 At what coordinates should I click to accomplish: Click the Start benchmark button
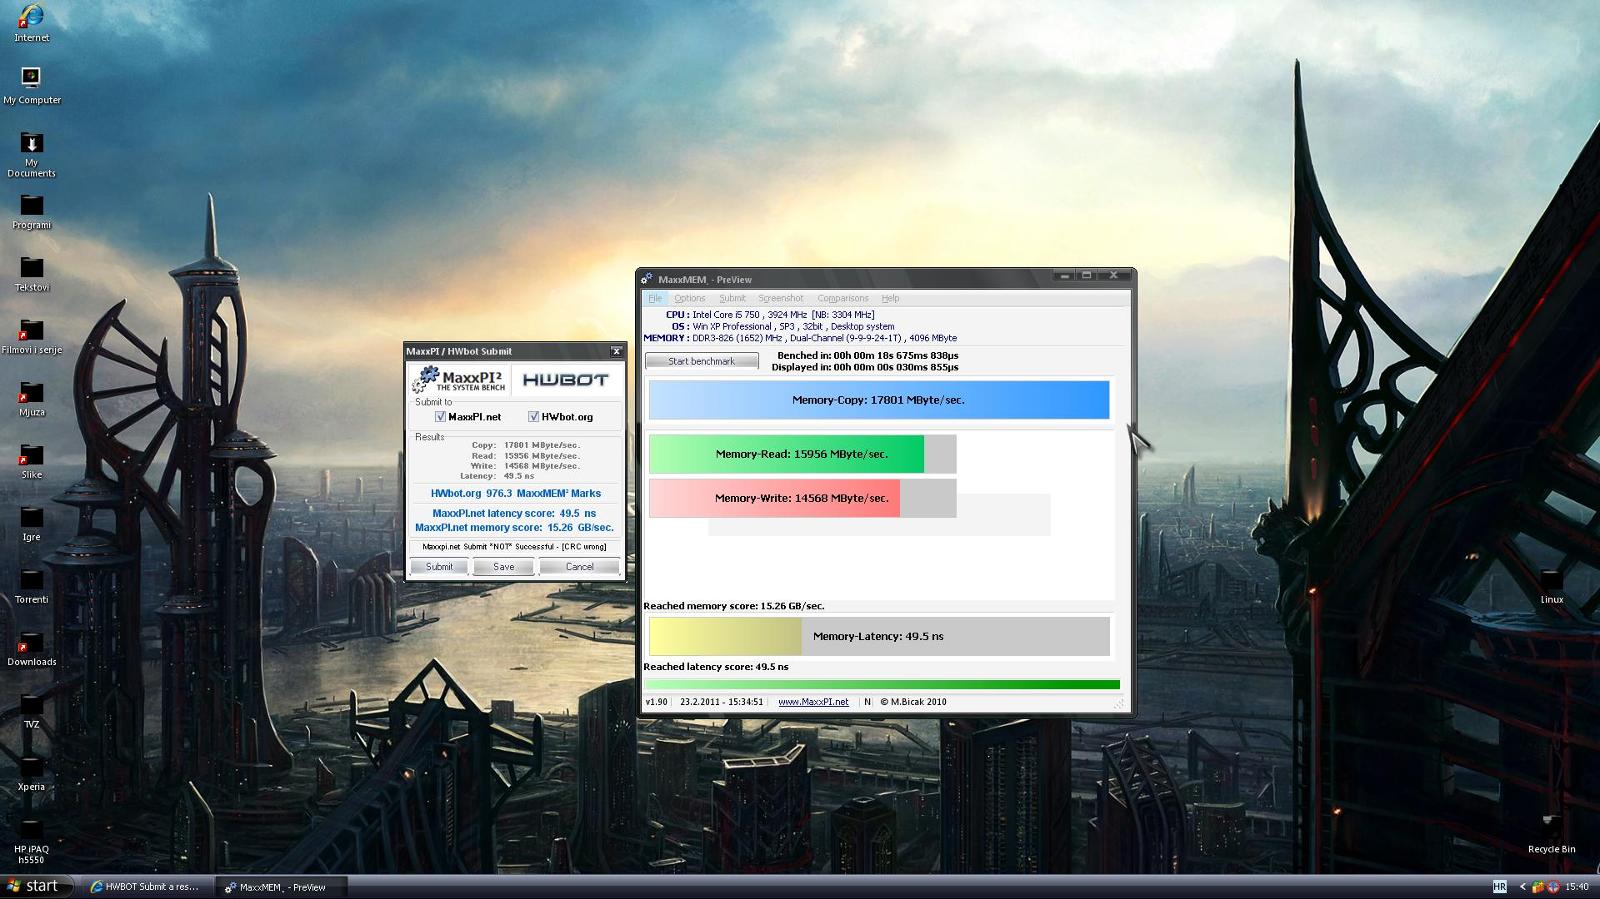(x=701, y=361)
